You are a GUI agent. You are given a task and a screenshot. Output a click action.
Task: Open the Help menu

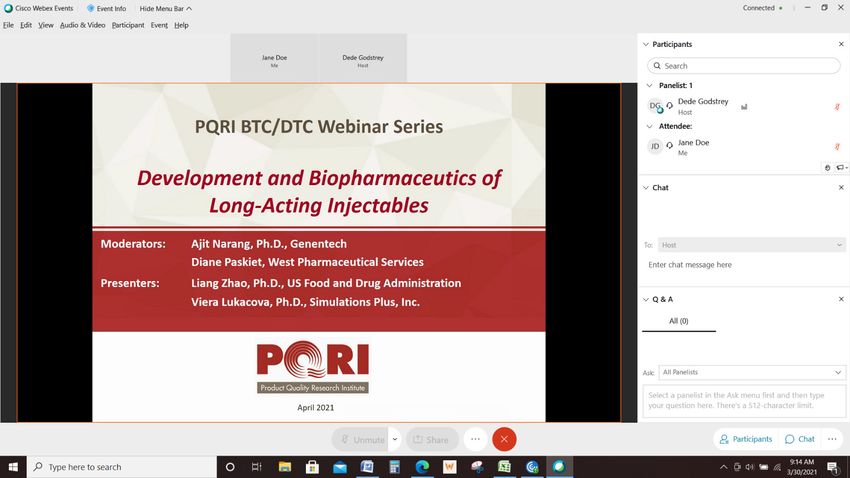click(181, 25)
